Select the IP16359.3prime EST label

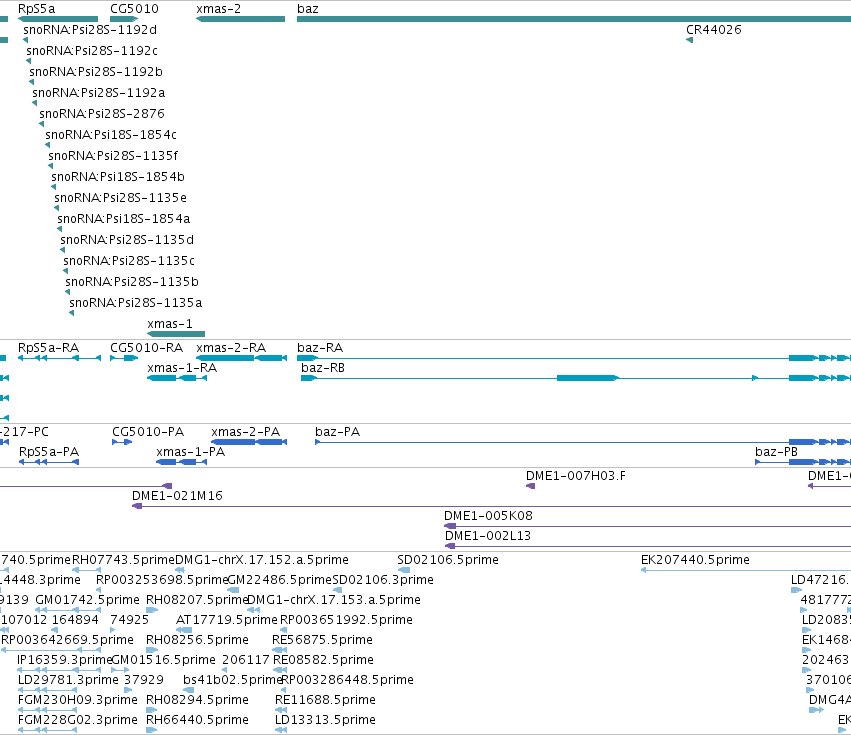tap(65, 661)
